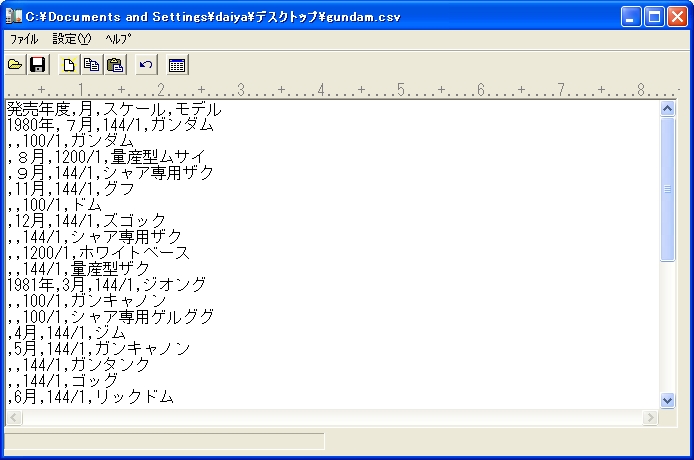Click the line ,,1200/1,ホワイトベース
The height and width of the screenshot is (460, 694).
[x=98, y=253]
